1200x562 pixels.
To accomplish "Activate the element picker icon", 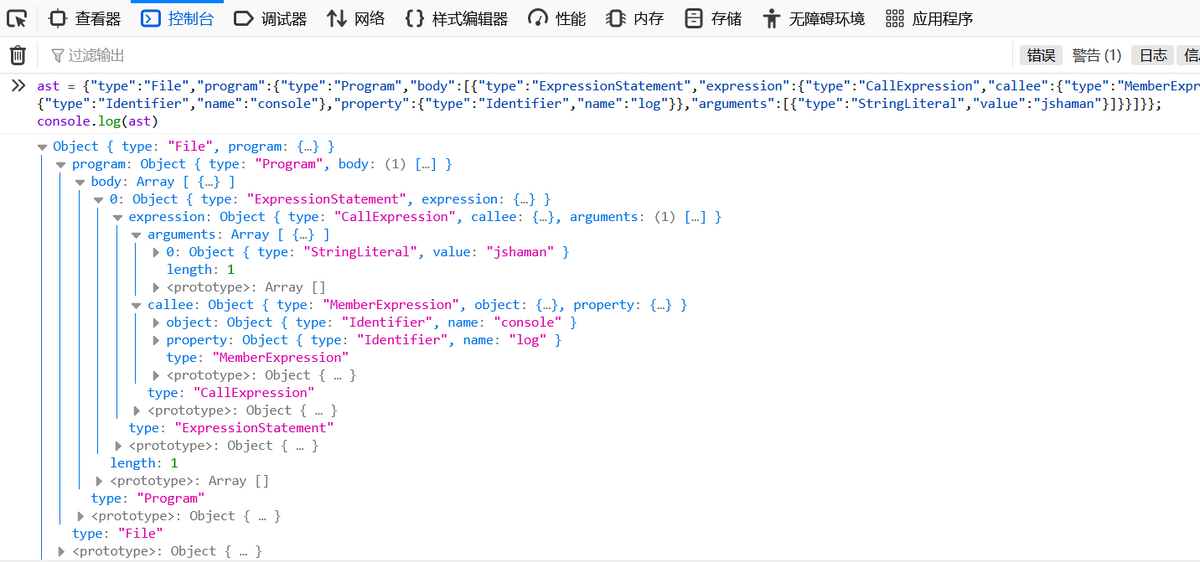I will click(17, 18).
